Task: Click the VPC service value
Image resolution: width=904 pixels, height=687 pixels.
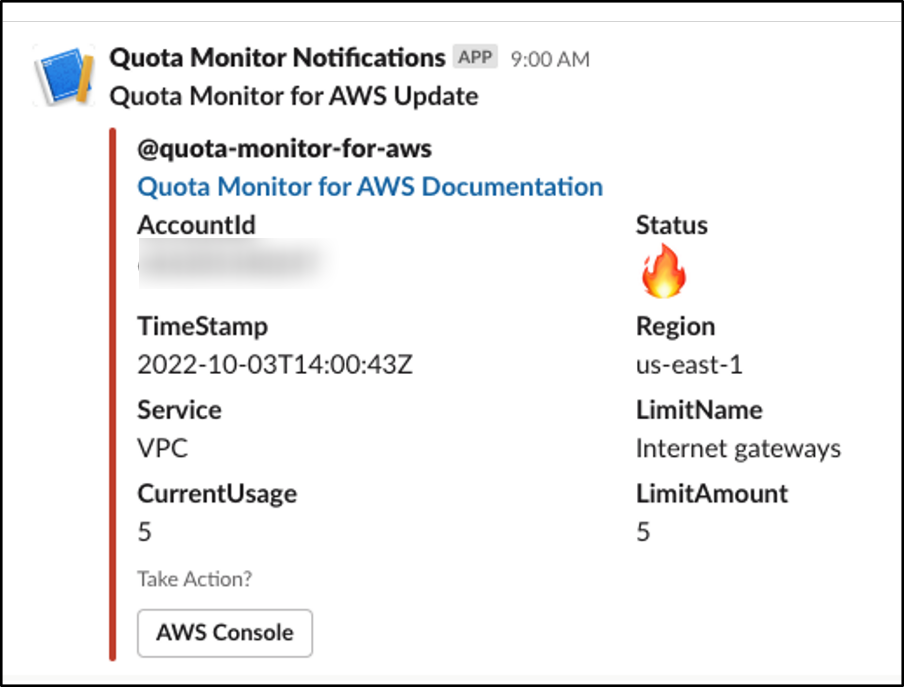Action: pyautogui.click(x=163, y=448)
